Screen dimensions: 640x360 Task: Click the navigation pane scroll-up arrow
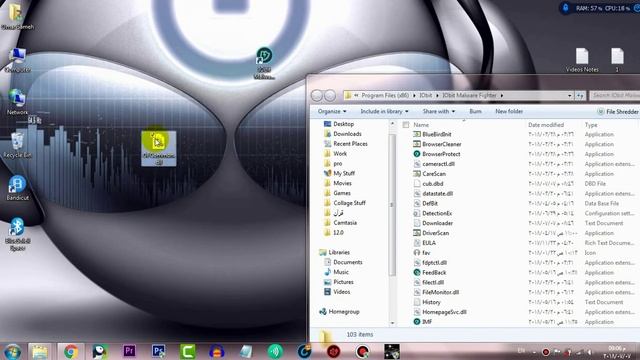pyautogui.click(x=392, y=123)
